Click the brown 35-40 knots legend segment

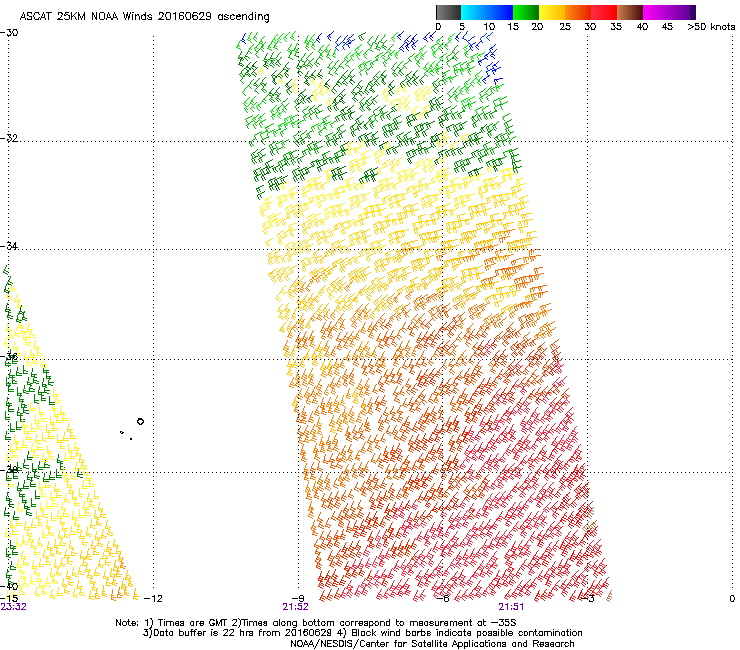point(630,12)
